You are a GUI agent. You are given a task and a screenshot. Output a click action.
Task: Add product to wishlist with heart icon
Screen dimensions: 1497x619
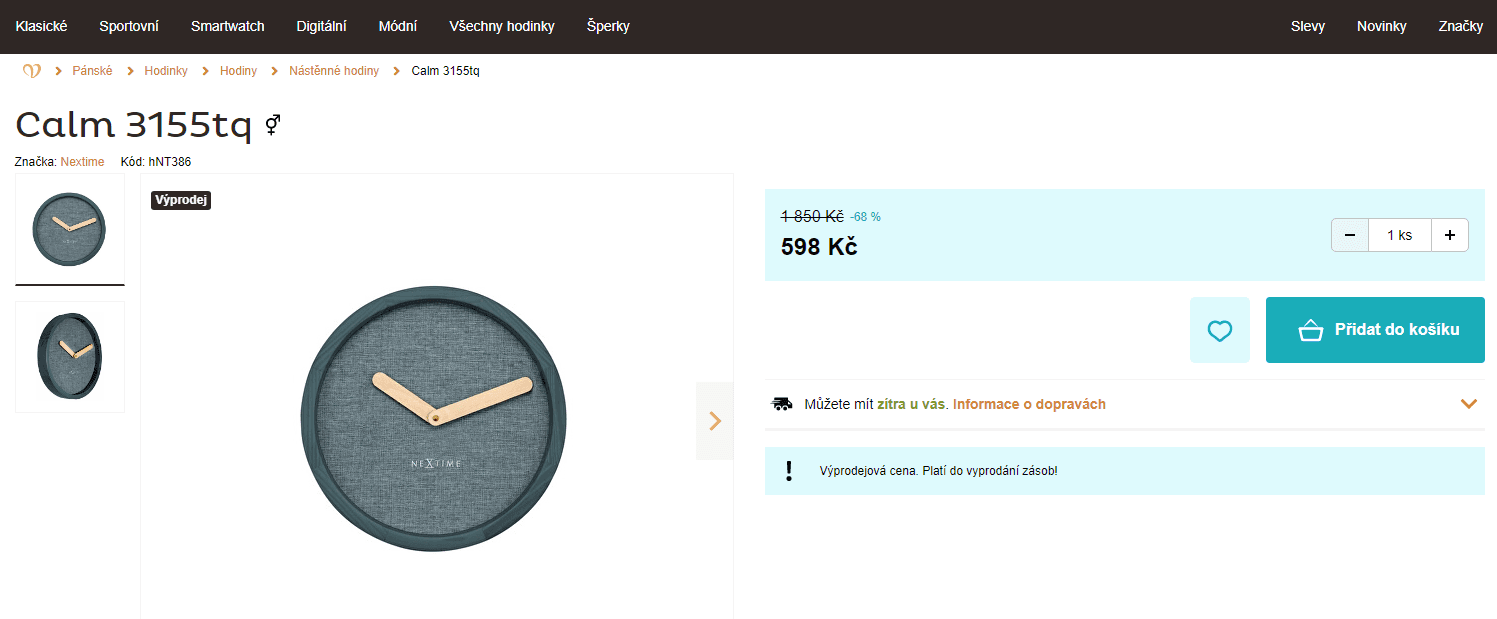[1220, 330]
